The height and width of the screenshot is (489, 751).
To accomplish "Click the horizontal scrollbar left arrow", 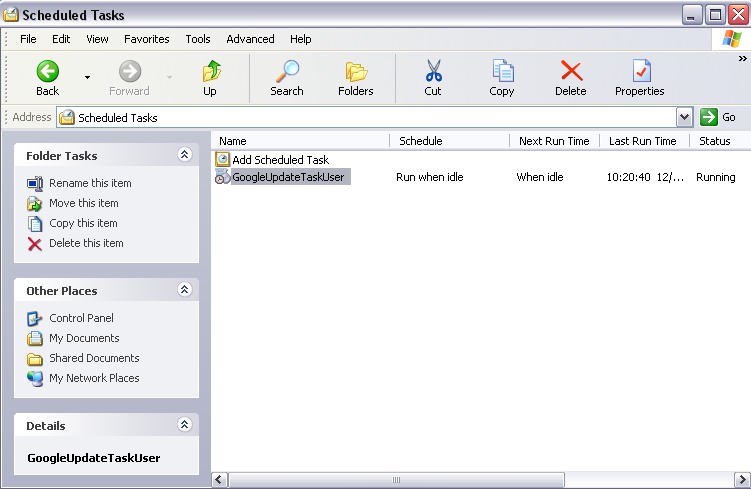I will pos(219,479).
